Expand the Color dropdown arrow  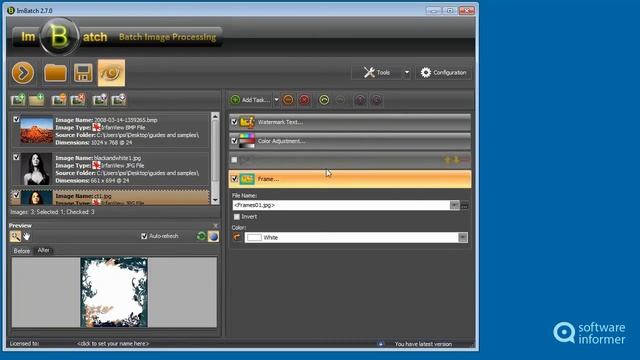(x=462, y=238)
